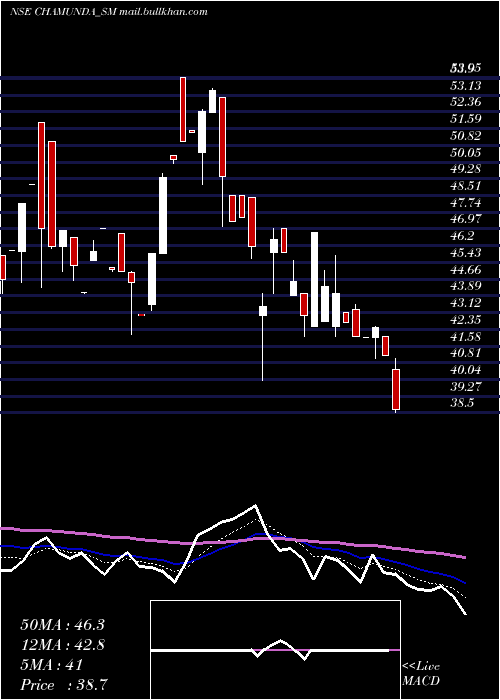Image resolution: width=500 pixels, height=700 pixels.
Task: Select the 50.82 price axis label
Action: tap(466, 135)
